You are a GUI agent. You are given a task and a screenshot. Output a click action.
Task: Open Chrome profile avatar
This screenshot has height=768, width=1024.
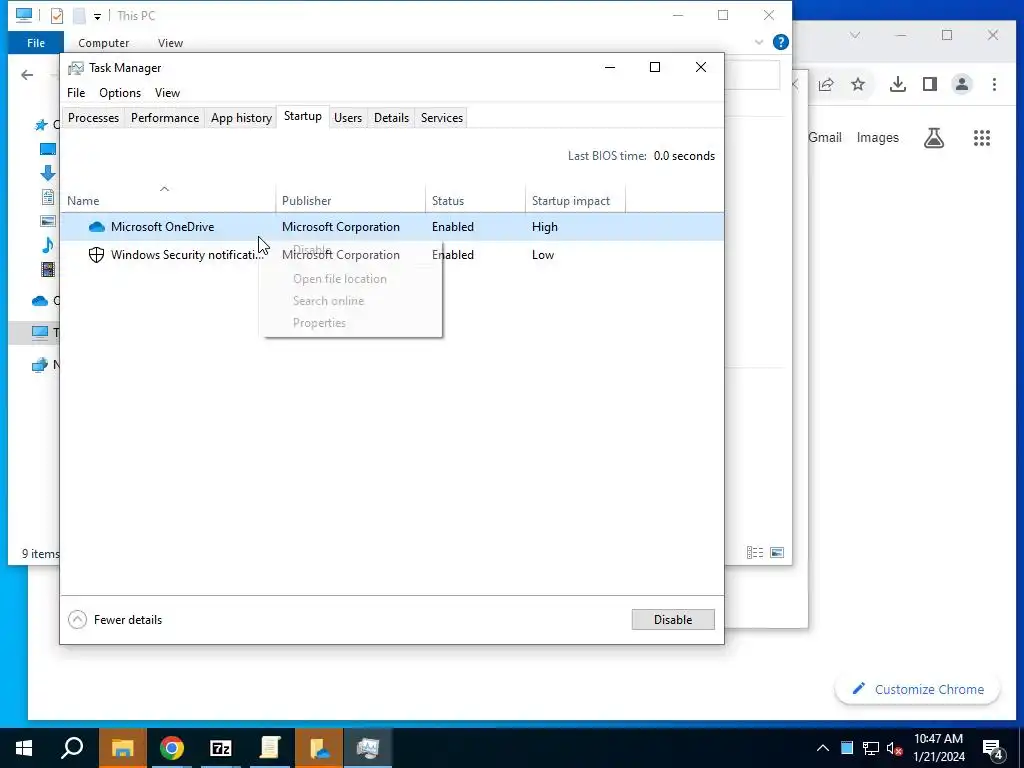962,84
